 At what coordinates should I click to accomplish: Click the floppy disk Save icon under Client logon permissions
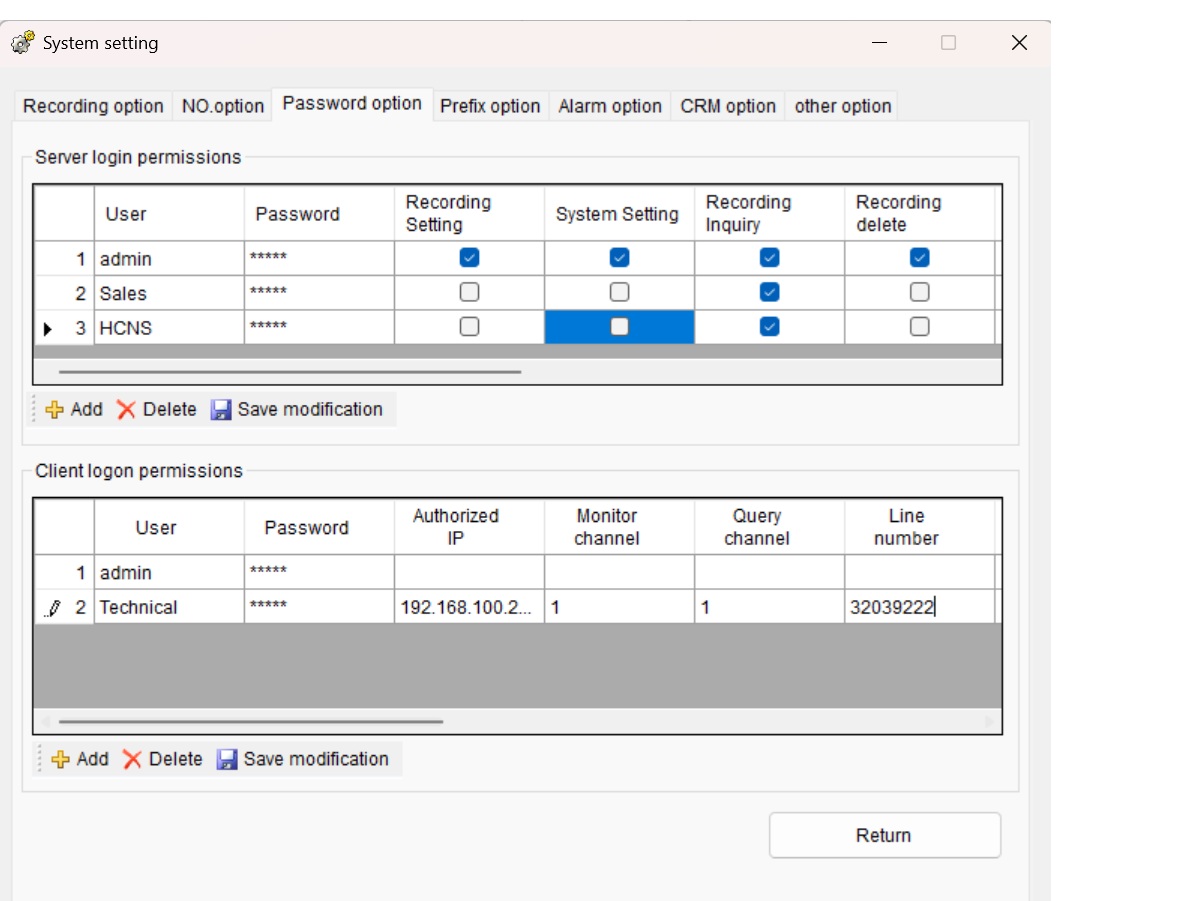pyautogui.click(x=227, y=759)
